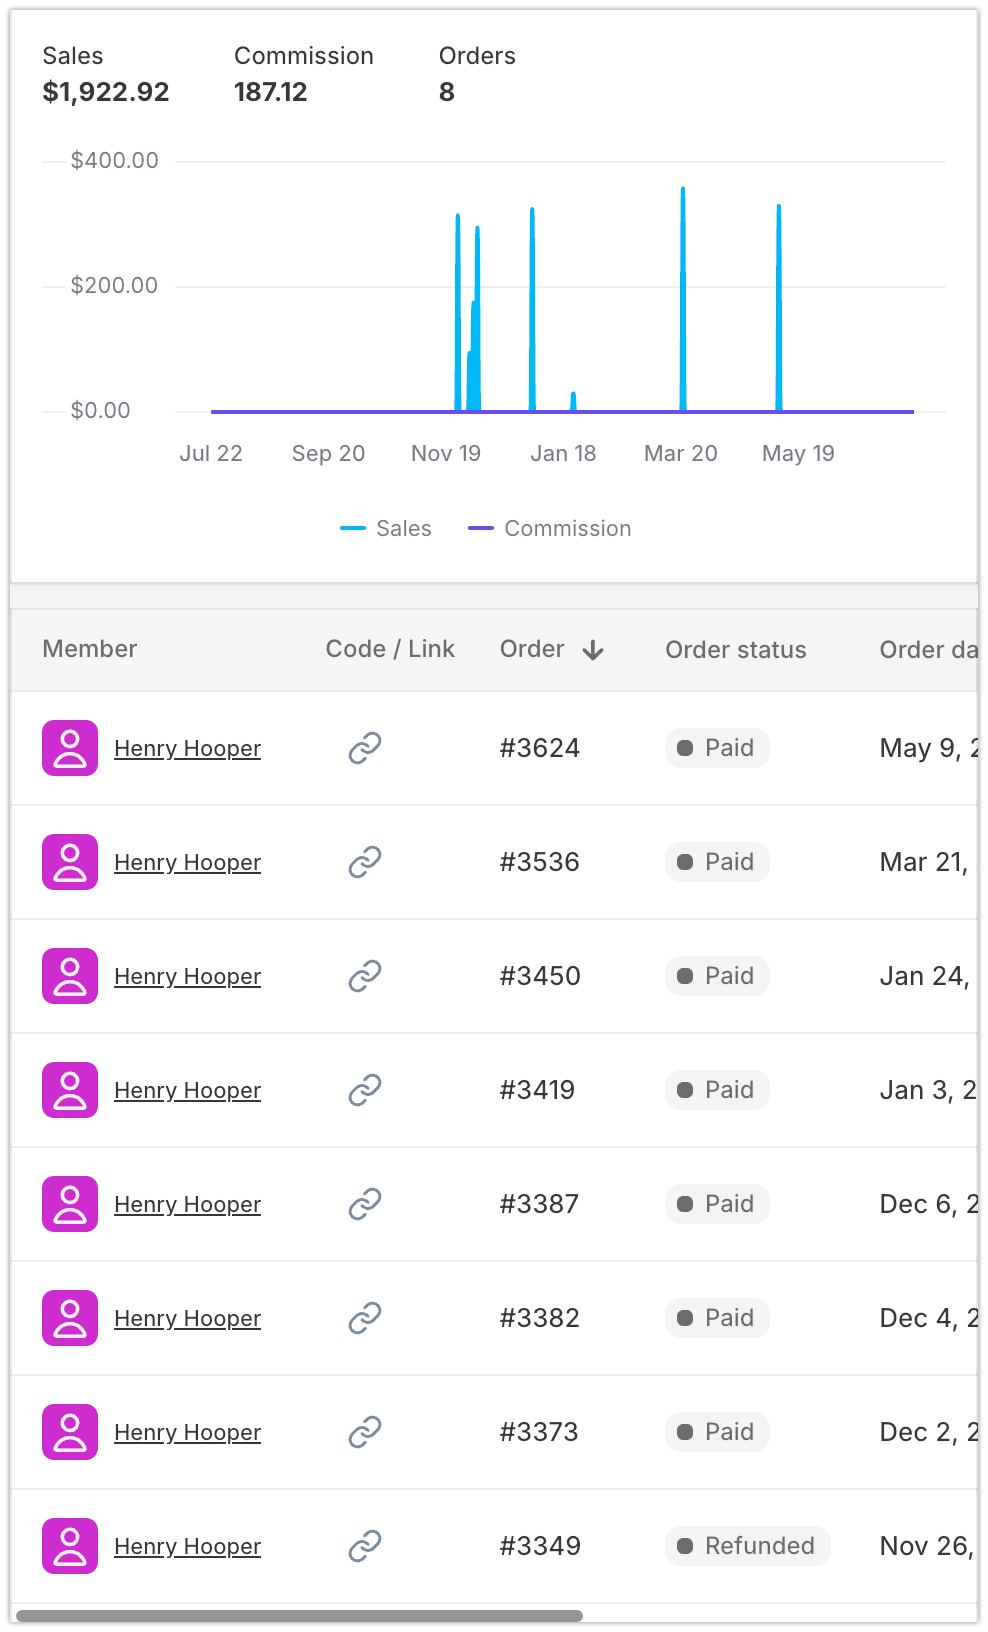This screenshot has width=988, height=1632.
Task: Click Henry Hooper avatar in order #3387 row
Action: 70,1204
